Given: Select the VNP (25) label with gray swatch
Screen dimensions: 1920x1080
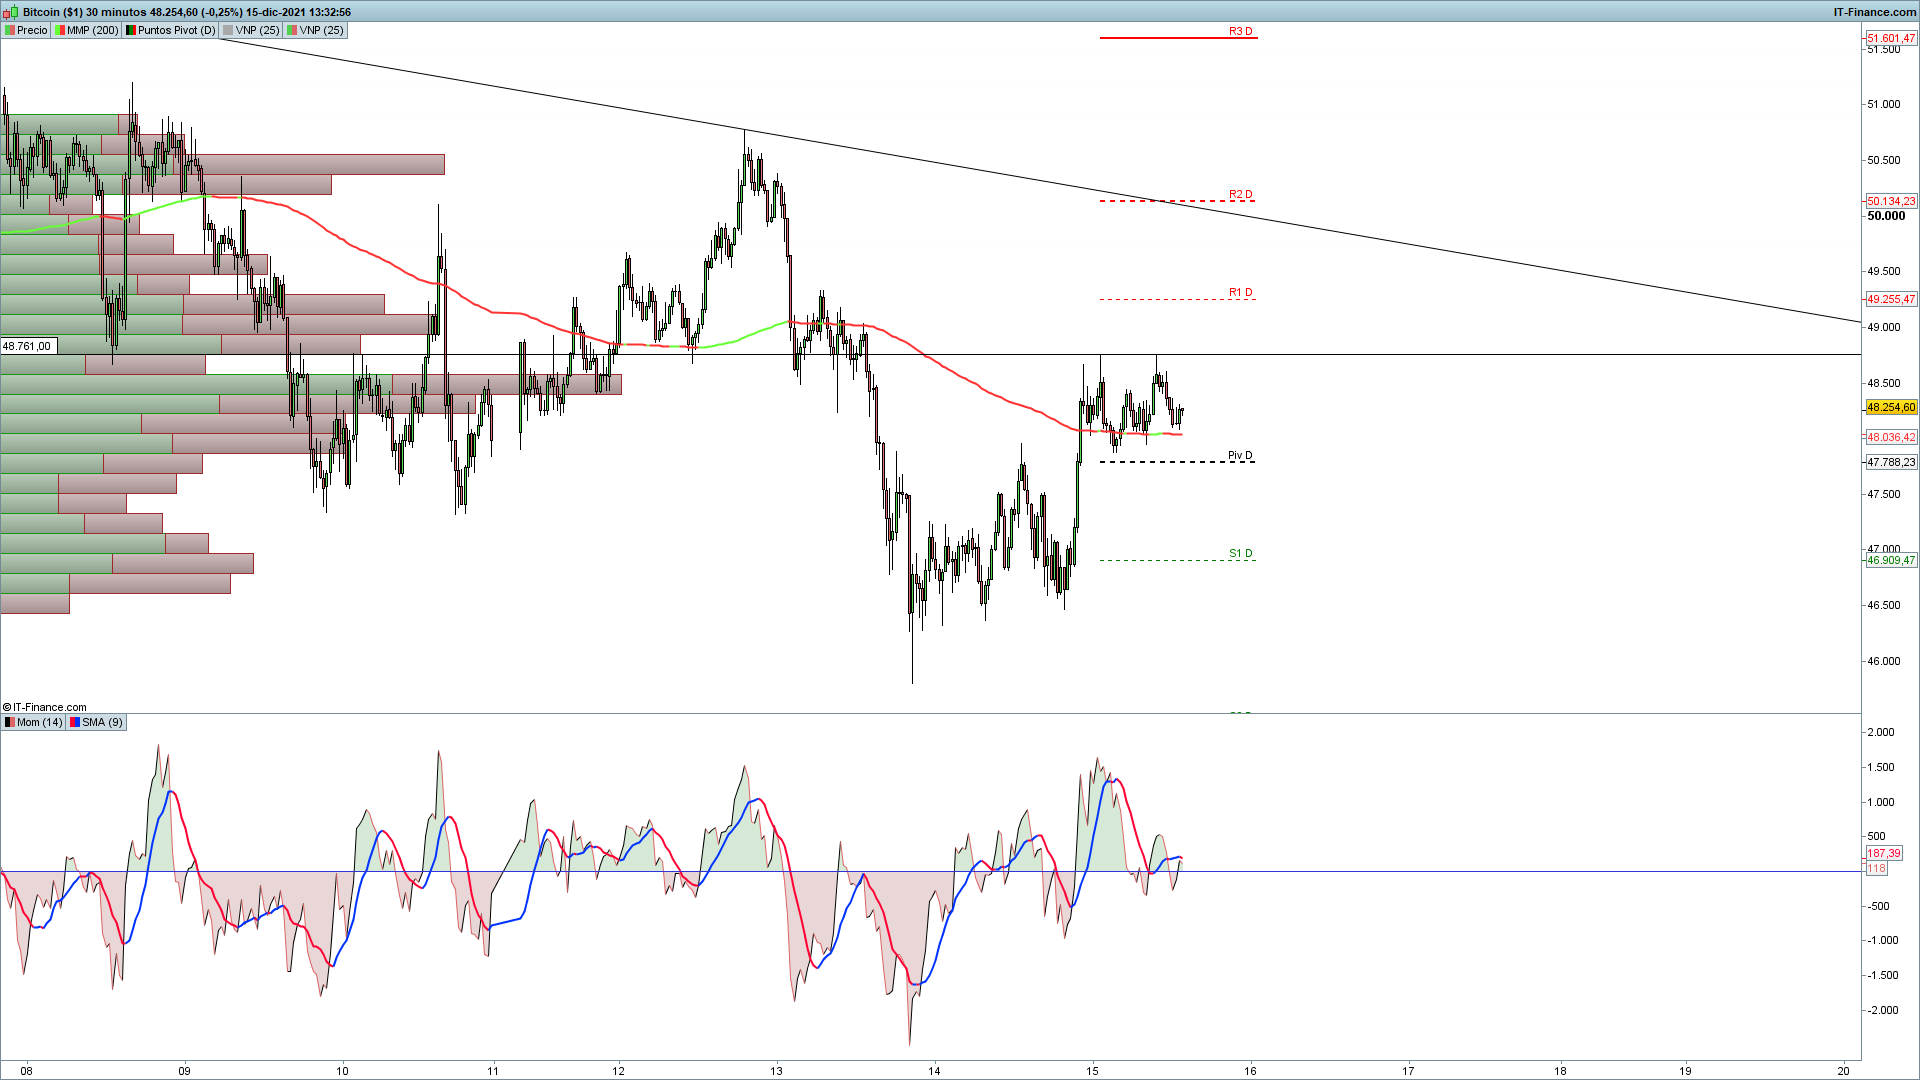Looking at the screenshot, I should [x=252, y=30].
